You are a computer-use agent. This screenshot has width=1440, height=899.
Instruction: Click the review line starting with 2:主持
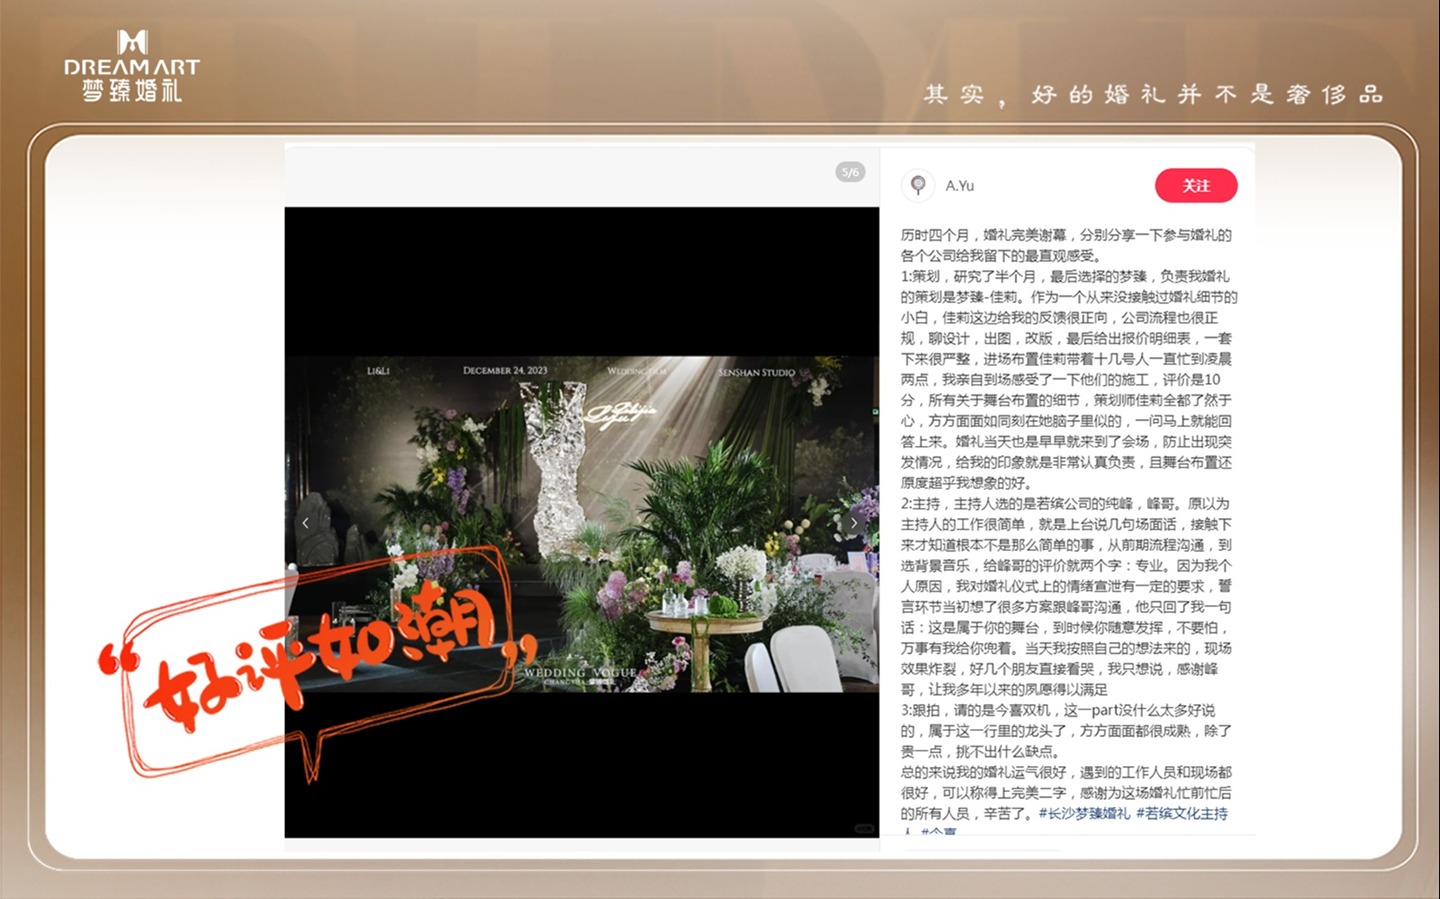coord(1065,504)
